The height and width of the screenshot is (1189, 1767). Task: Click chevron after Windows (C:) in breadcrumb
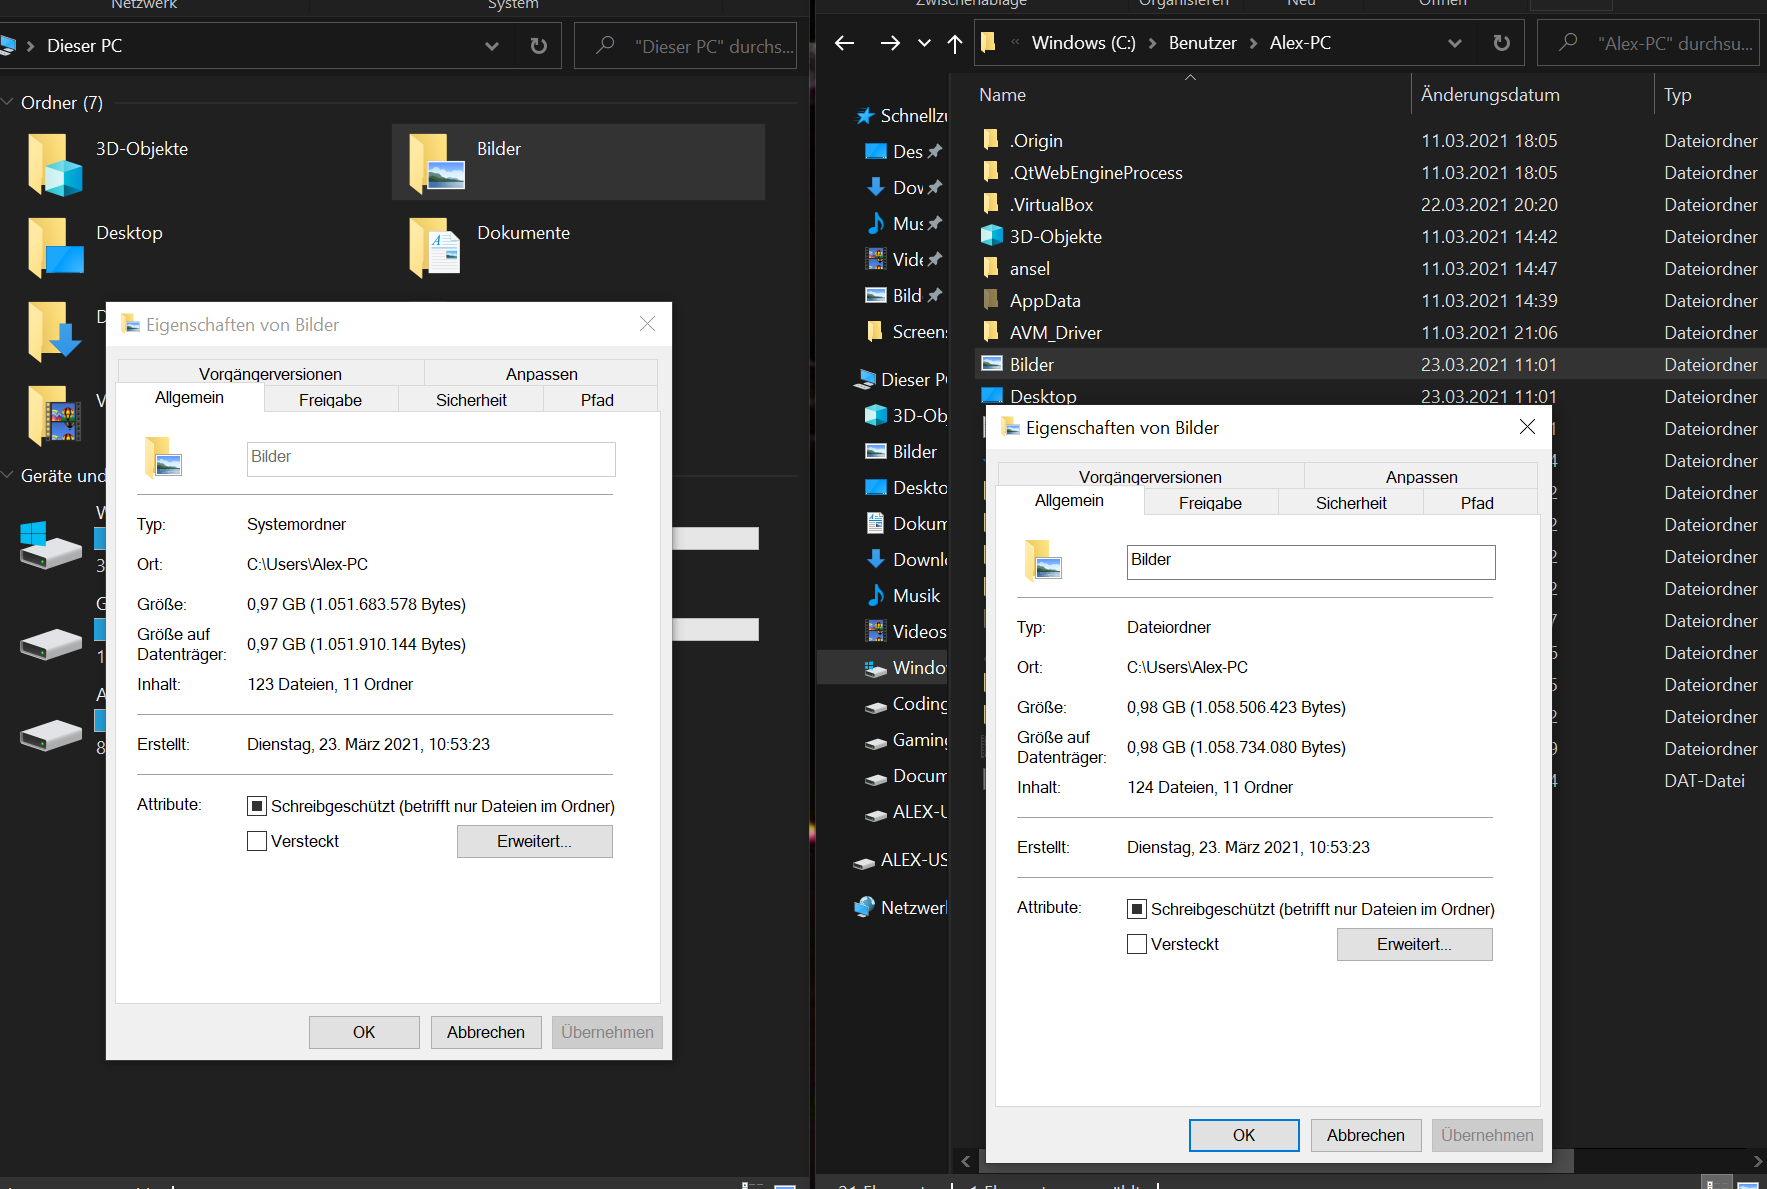point(1152,43)
